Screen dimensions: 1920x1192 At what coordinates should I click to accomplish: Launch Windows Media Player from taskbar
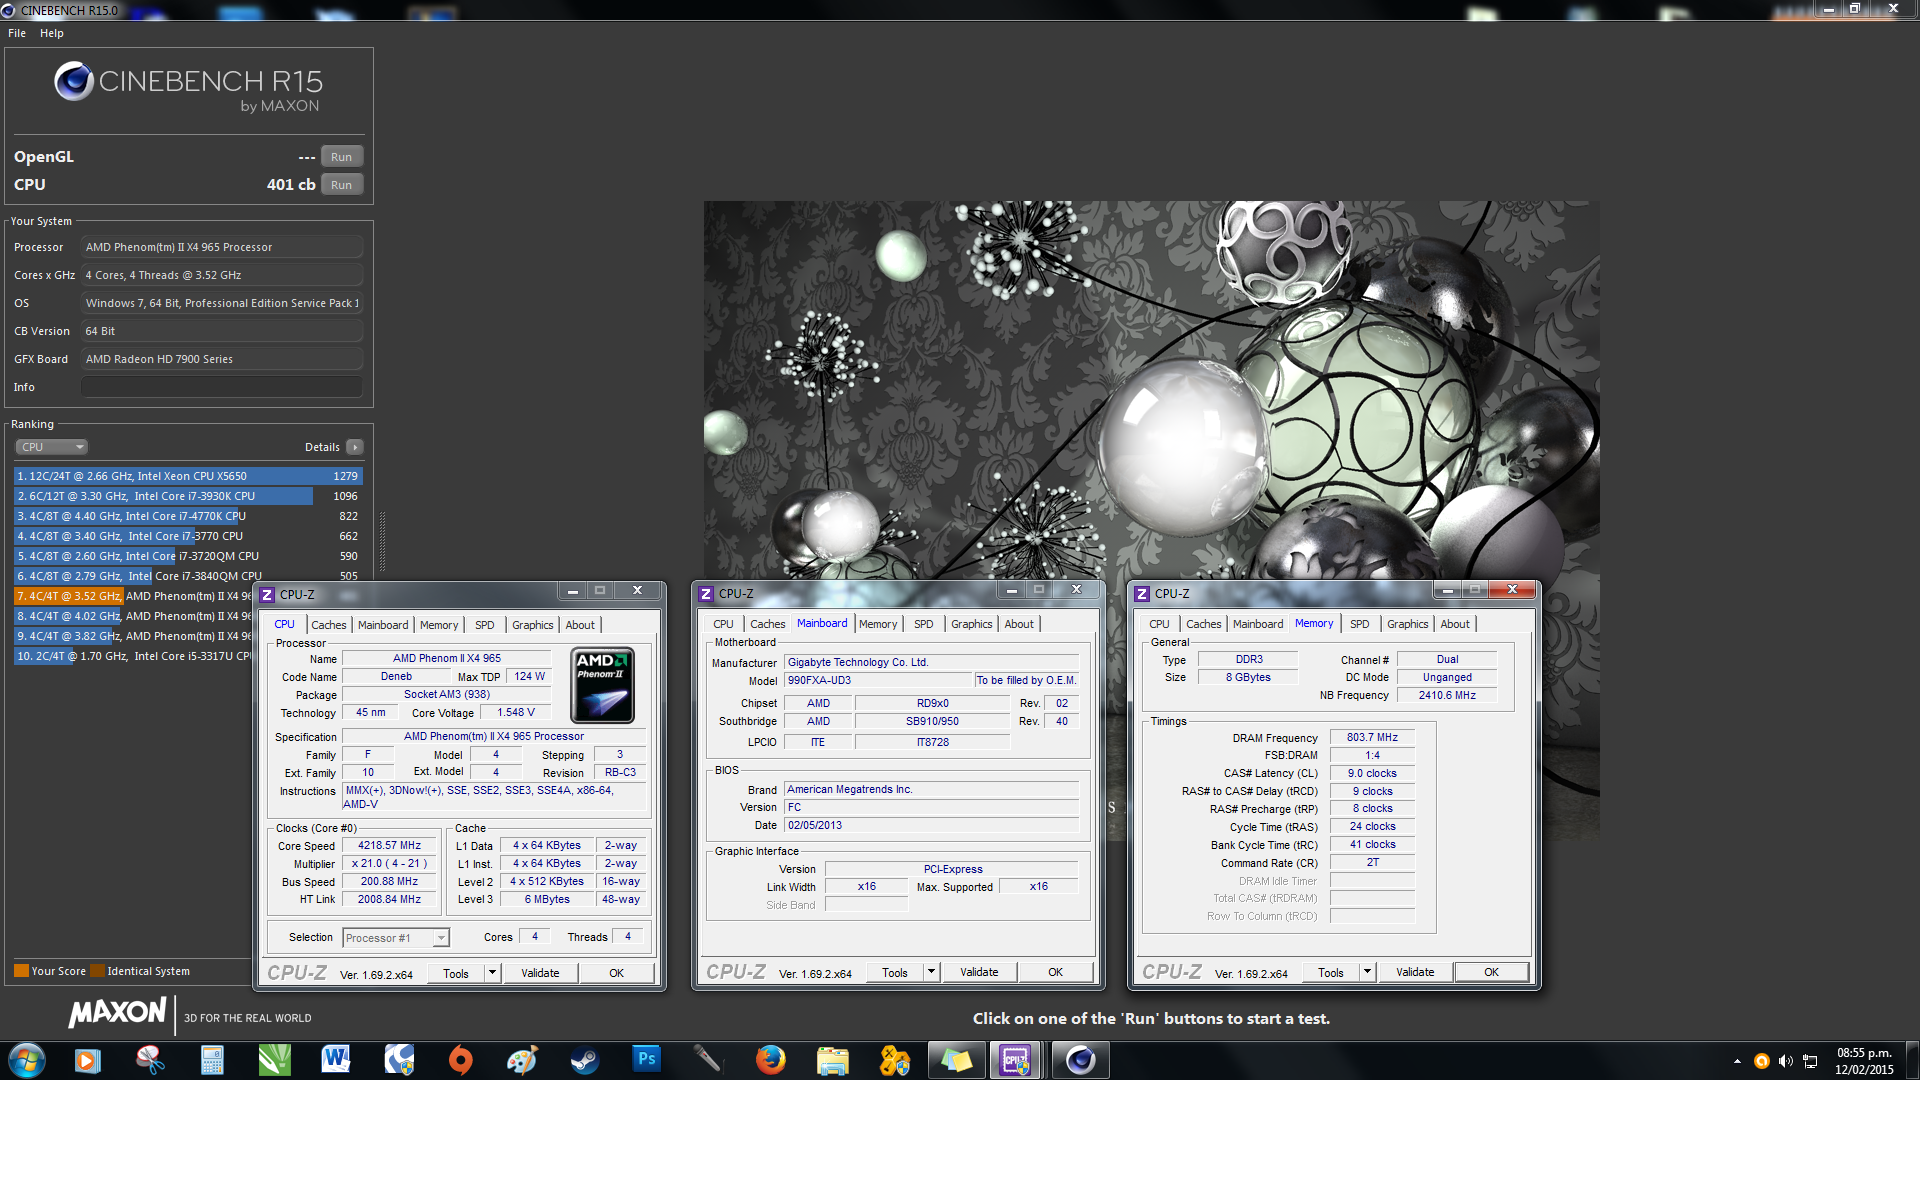[88, 1060]
